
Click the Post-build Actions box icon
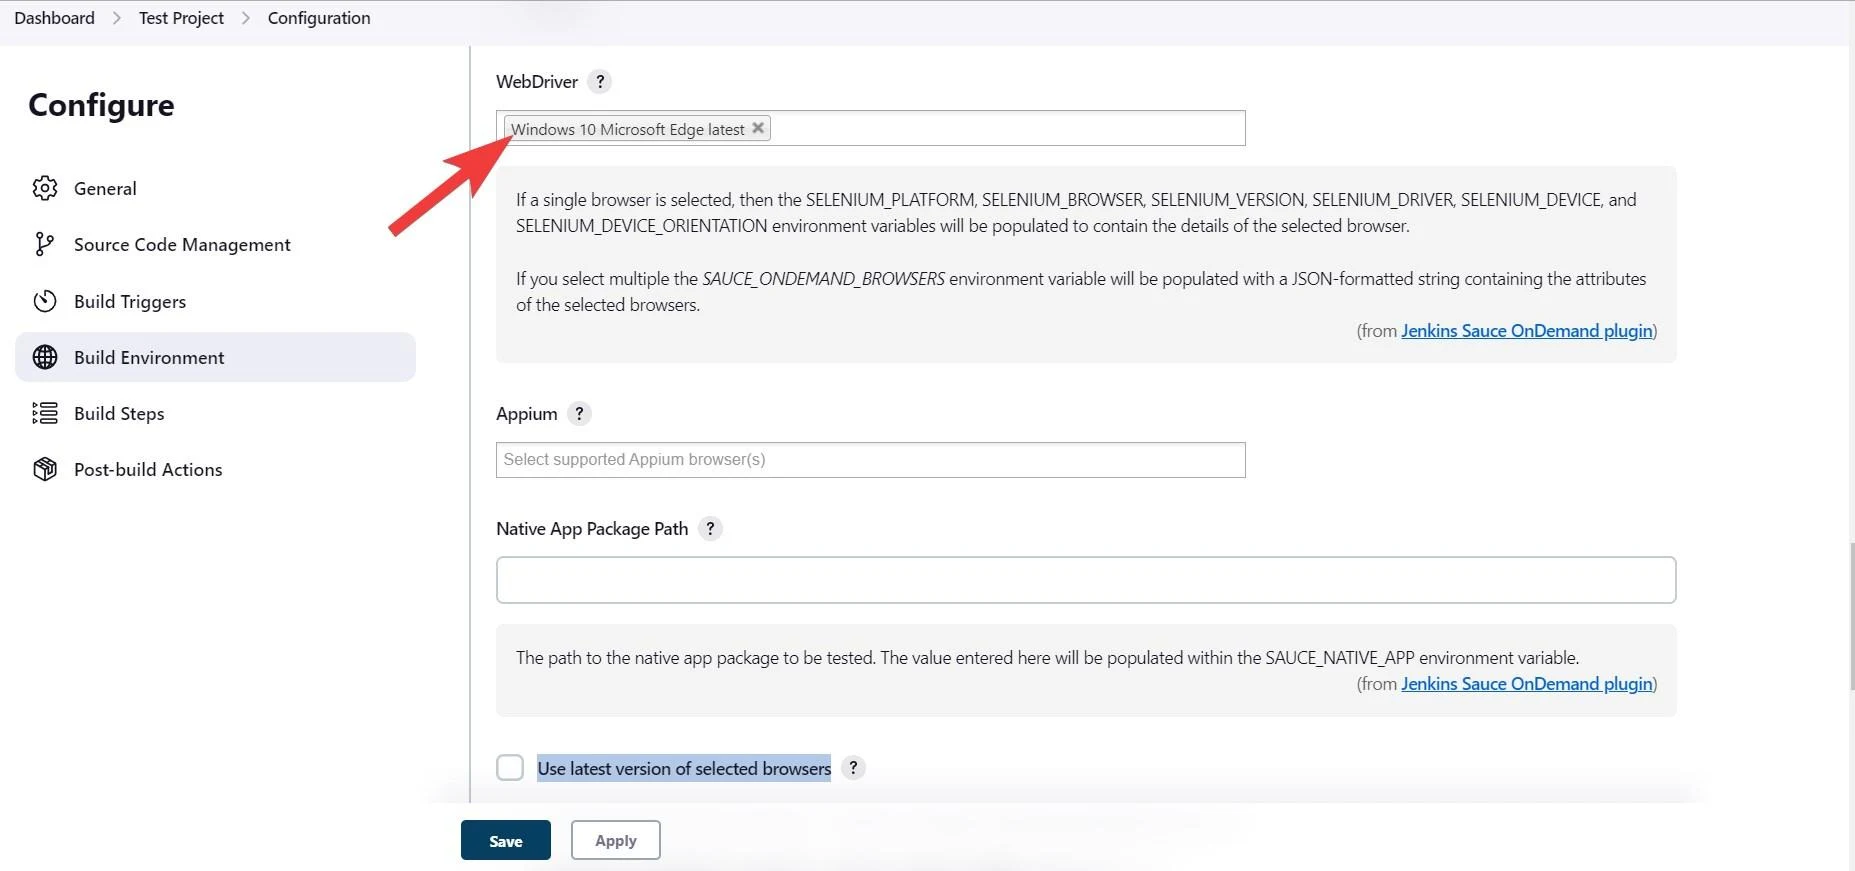45,469
